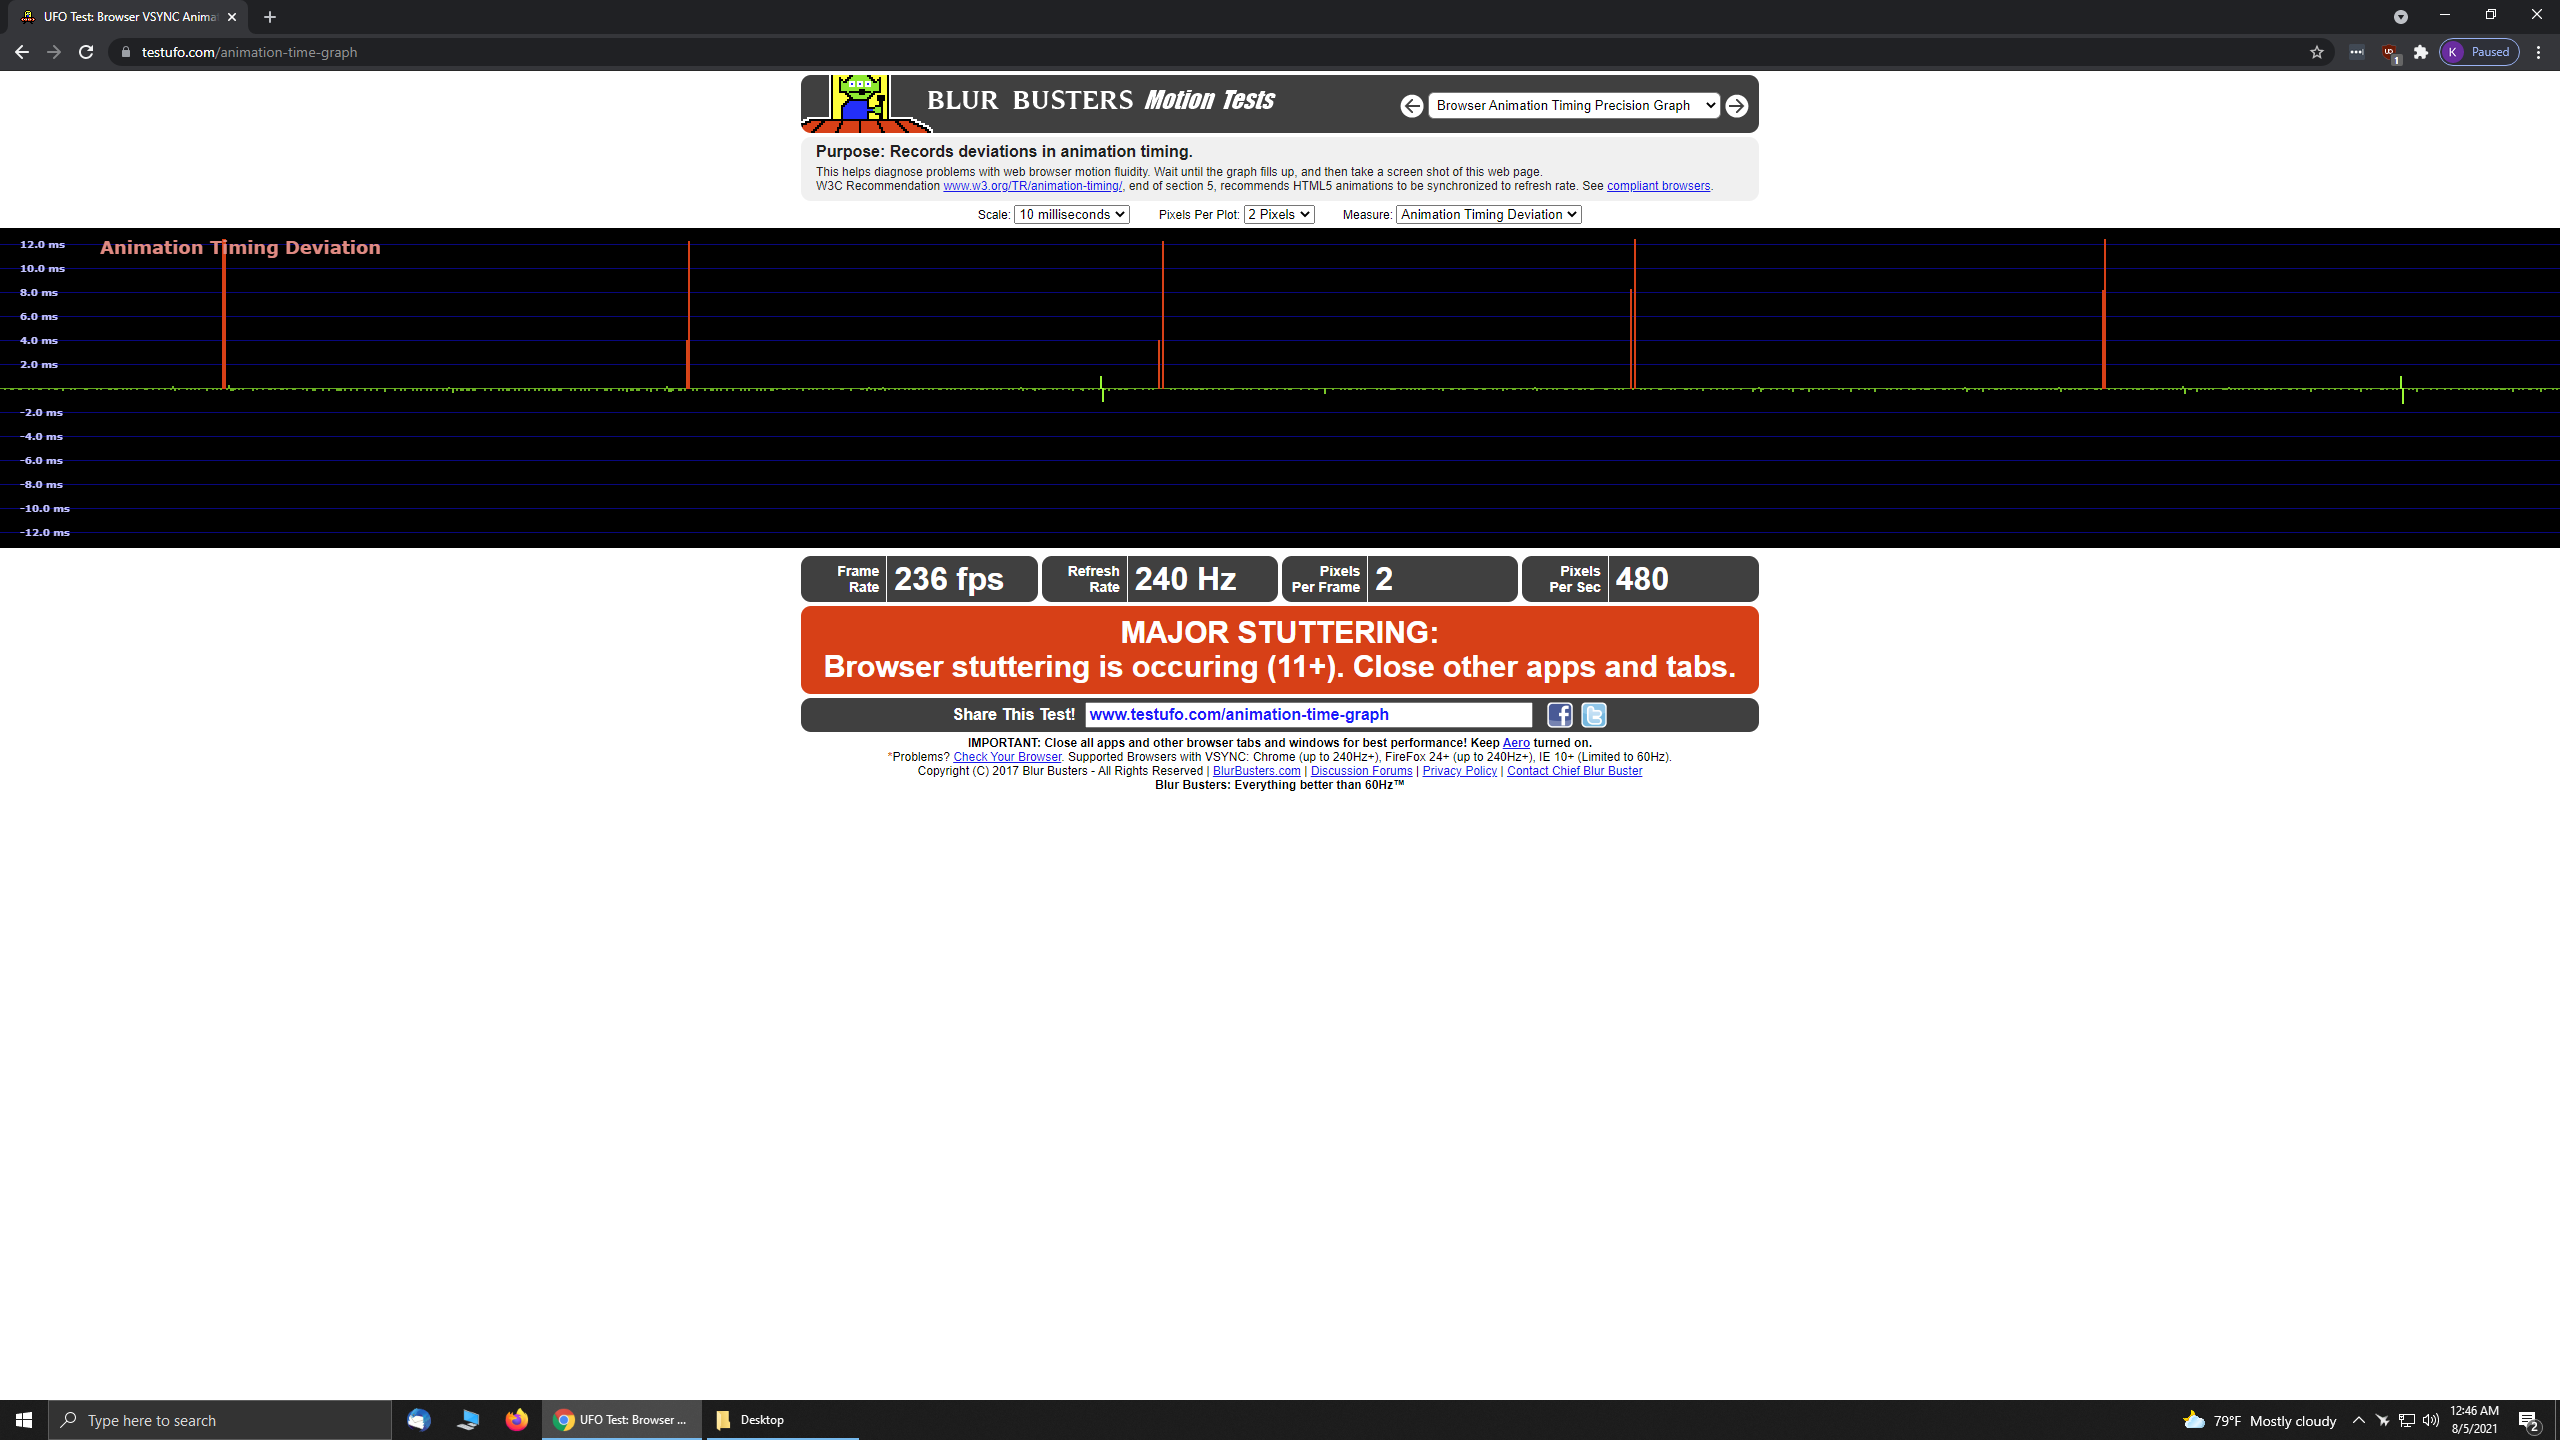The height and width of the screenshot is (1440, 2560).
Task: Expand the Pixels Per Plot dropdown
Action: click(1278, 214)
